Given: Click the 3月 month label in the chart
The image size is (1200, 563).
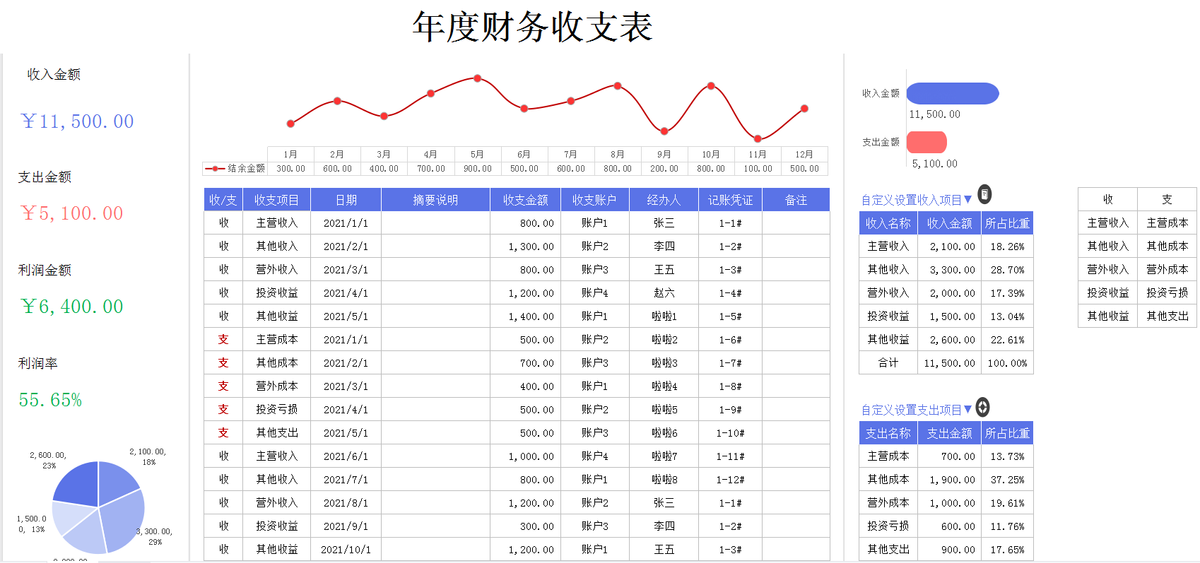Looking at the screenshot, I should click(x=384, y=154).
